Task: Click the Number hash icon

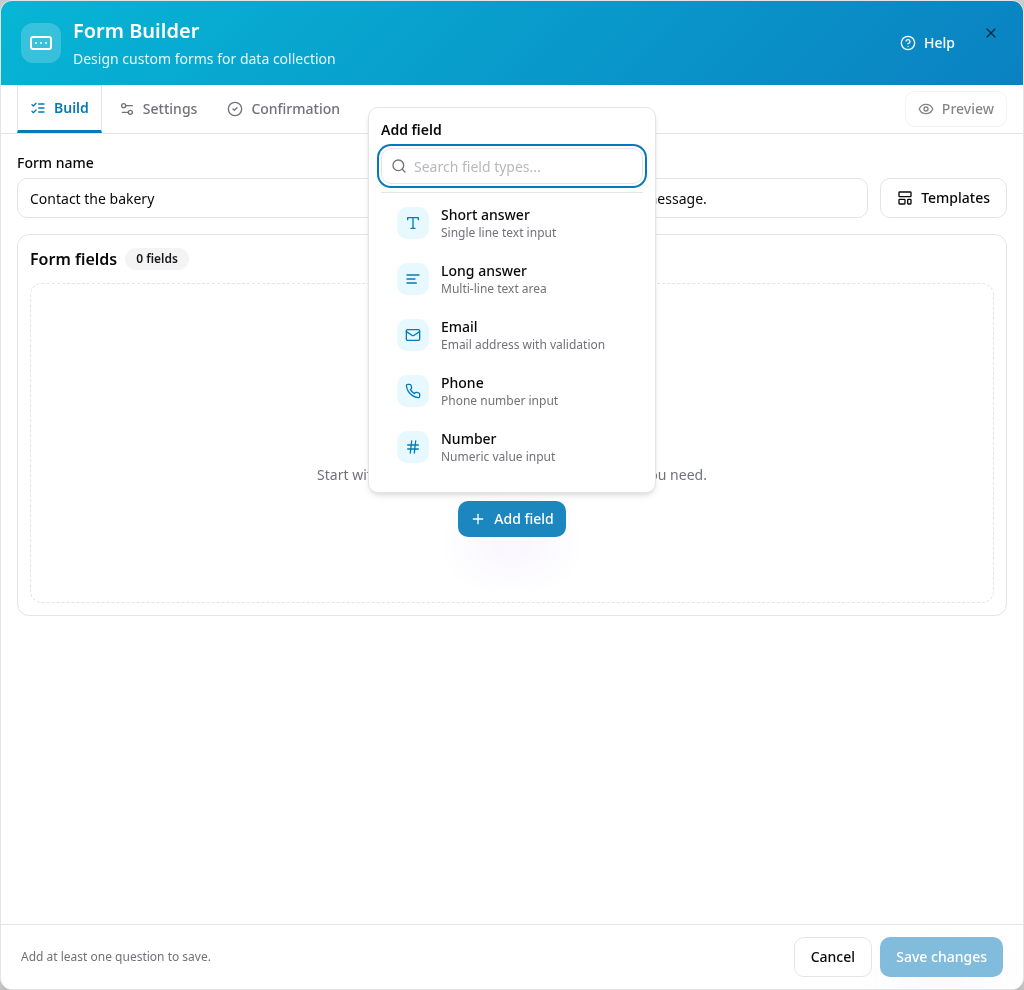Action: point(413,447)
